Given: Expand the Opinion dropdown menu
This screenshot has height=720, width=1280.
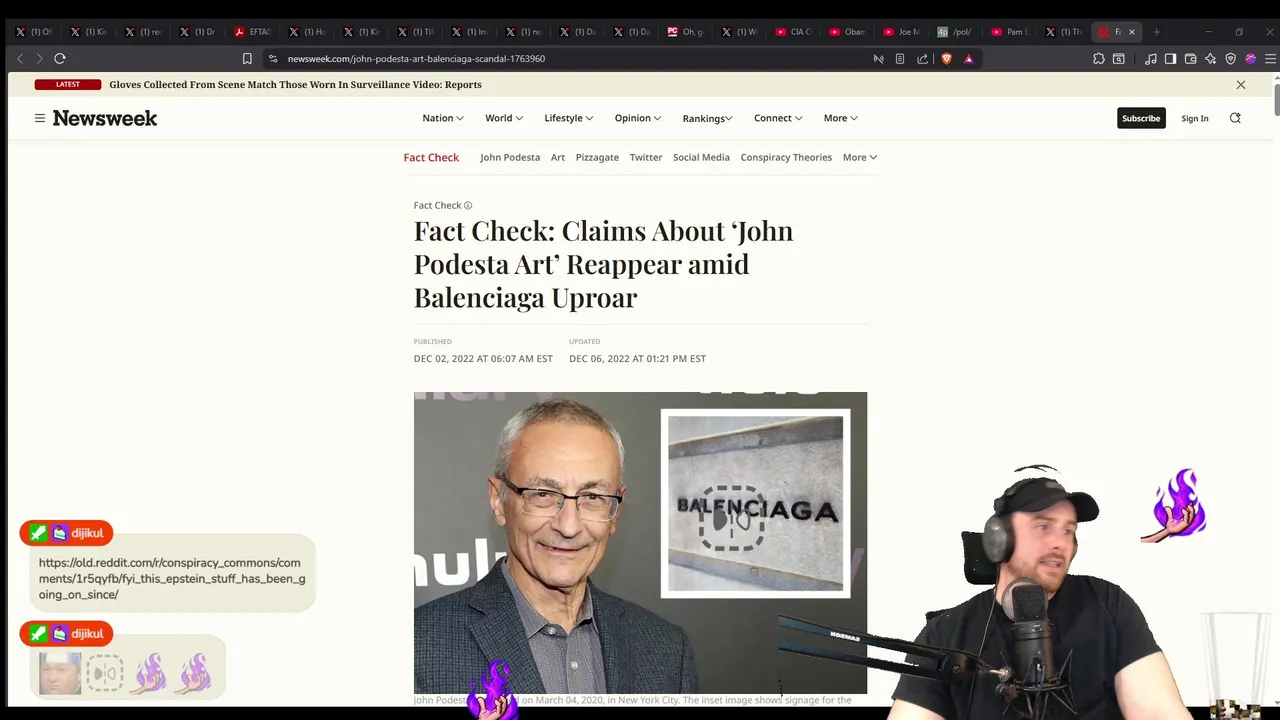Looking at the screenshot, I should point(637,118).
